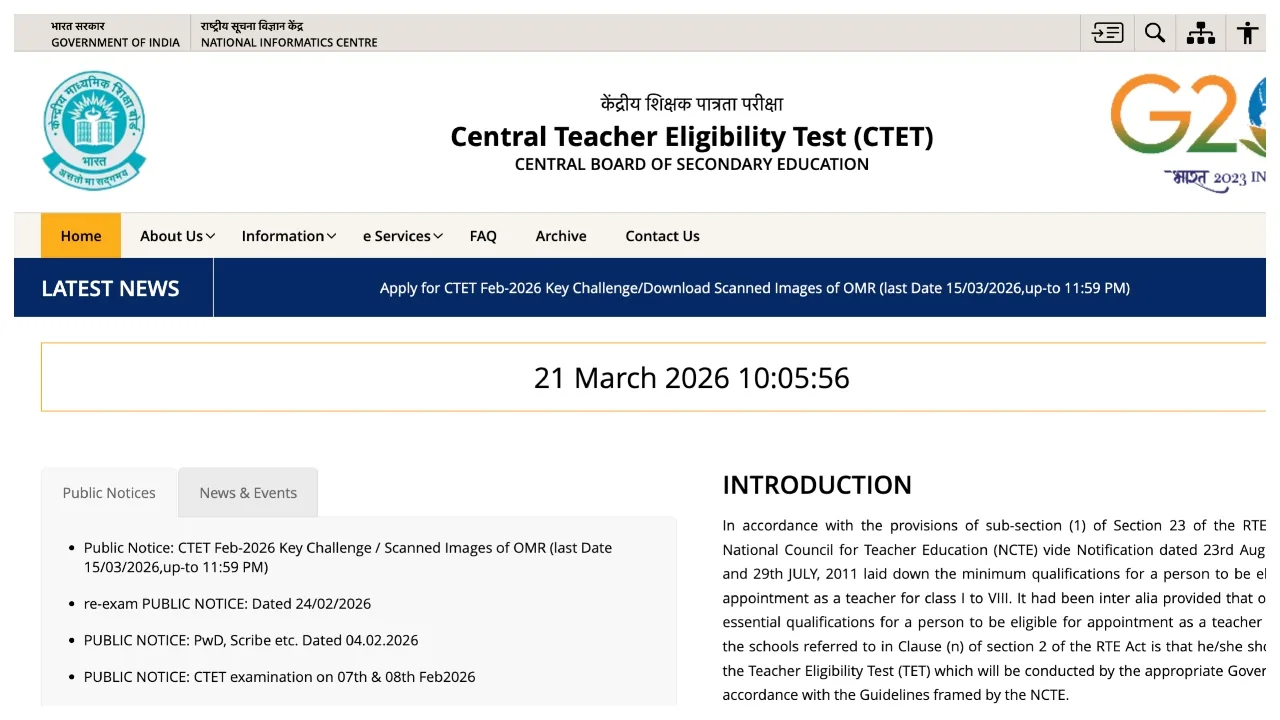
Task: Open the search magnifier icon
Action: (1155, 33)
